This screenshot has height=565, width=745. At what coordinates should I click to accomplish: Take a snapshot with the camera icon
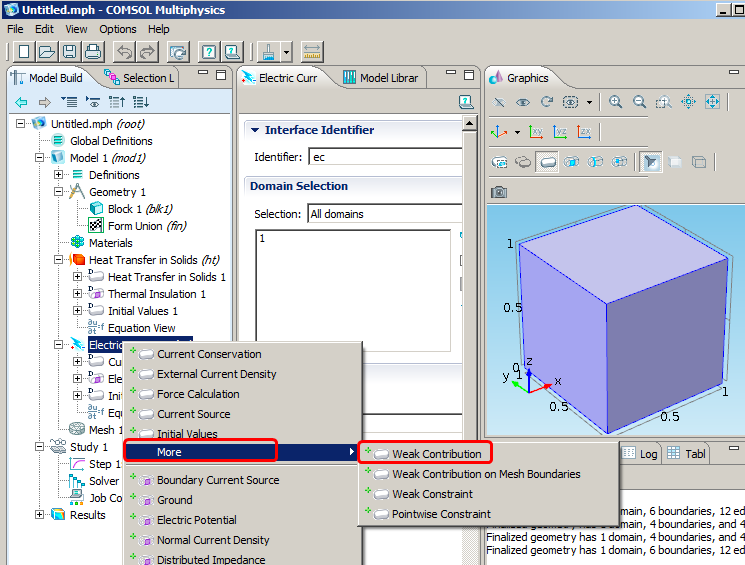coord(499,192)
